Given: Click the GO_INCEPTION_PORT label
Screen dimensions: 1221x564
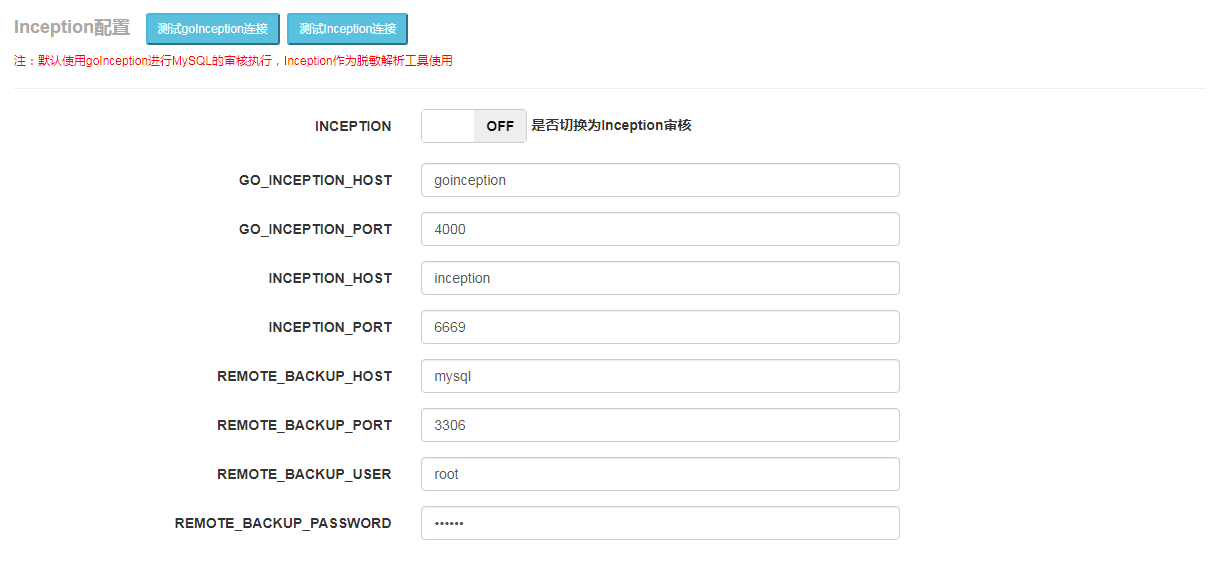Looking at the screenshot, I should [315, 229].
